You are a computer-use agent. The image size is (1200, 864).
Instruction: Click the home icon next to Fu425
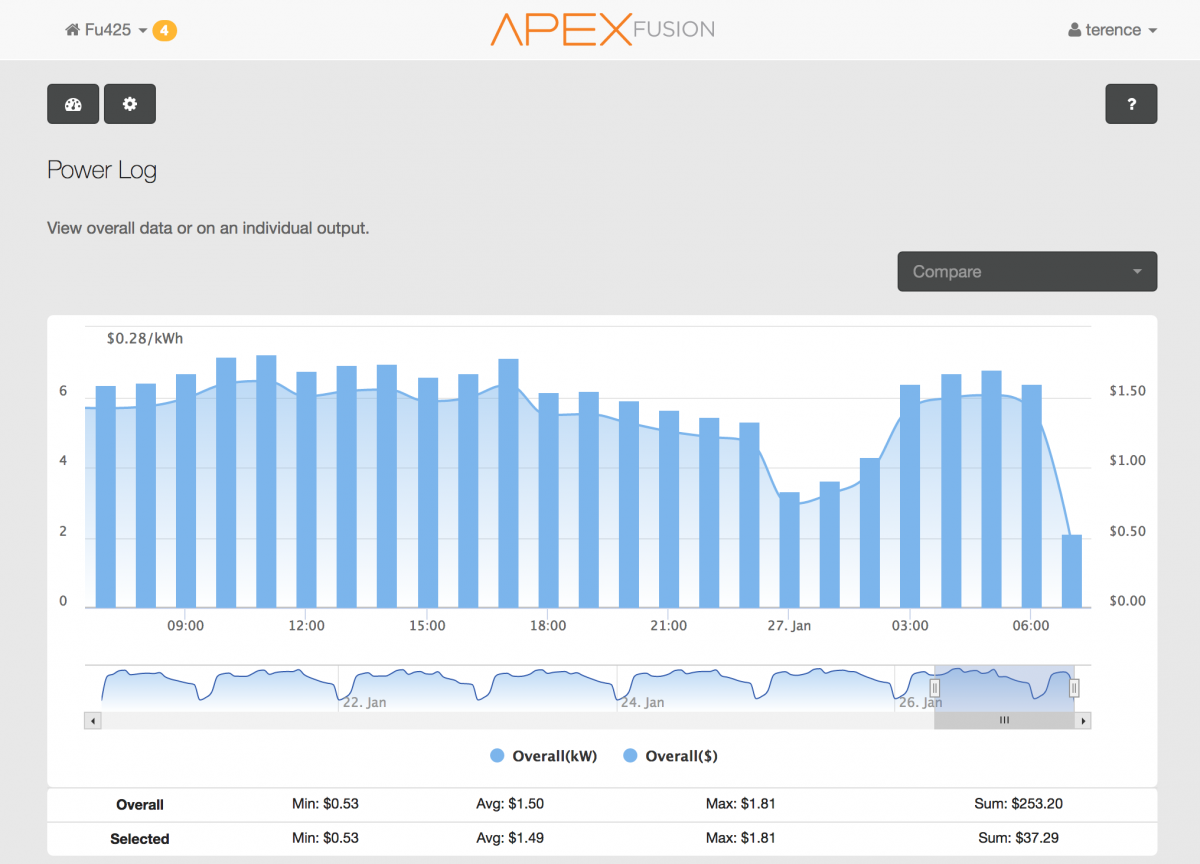point(72,30)
